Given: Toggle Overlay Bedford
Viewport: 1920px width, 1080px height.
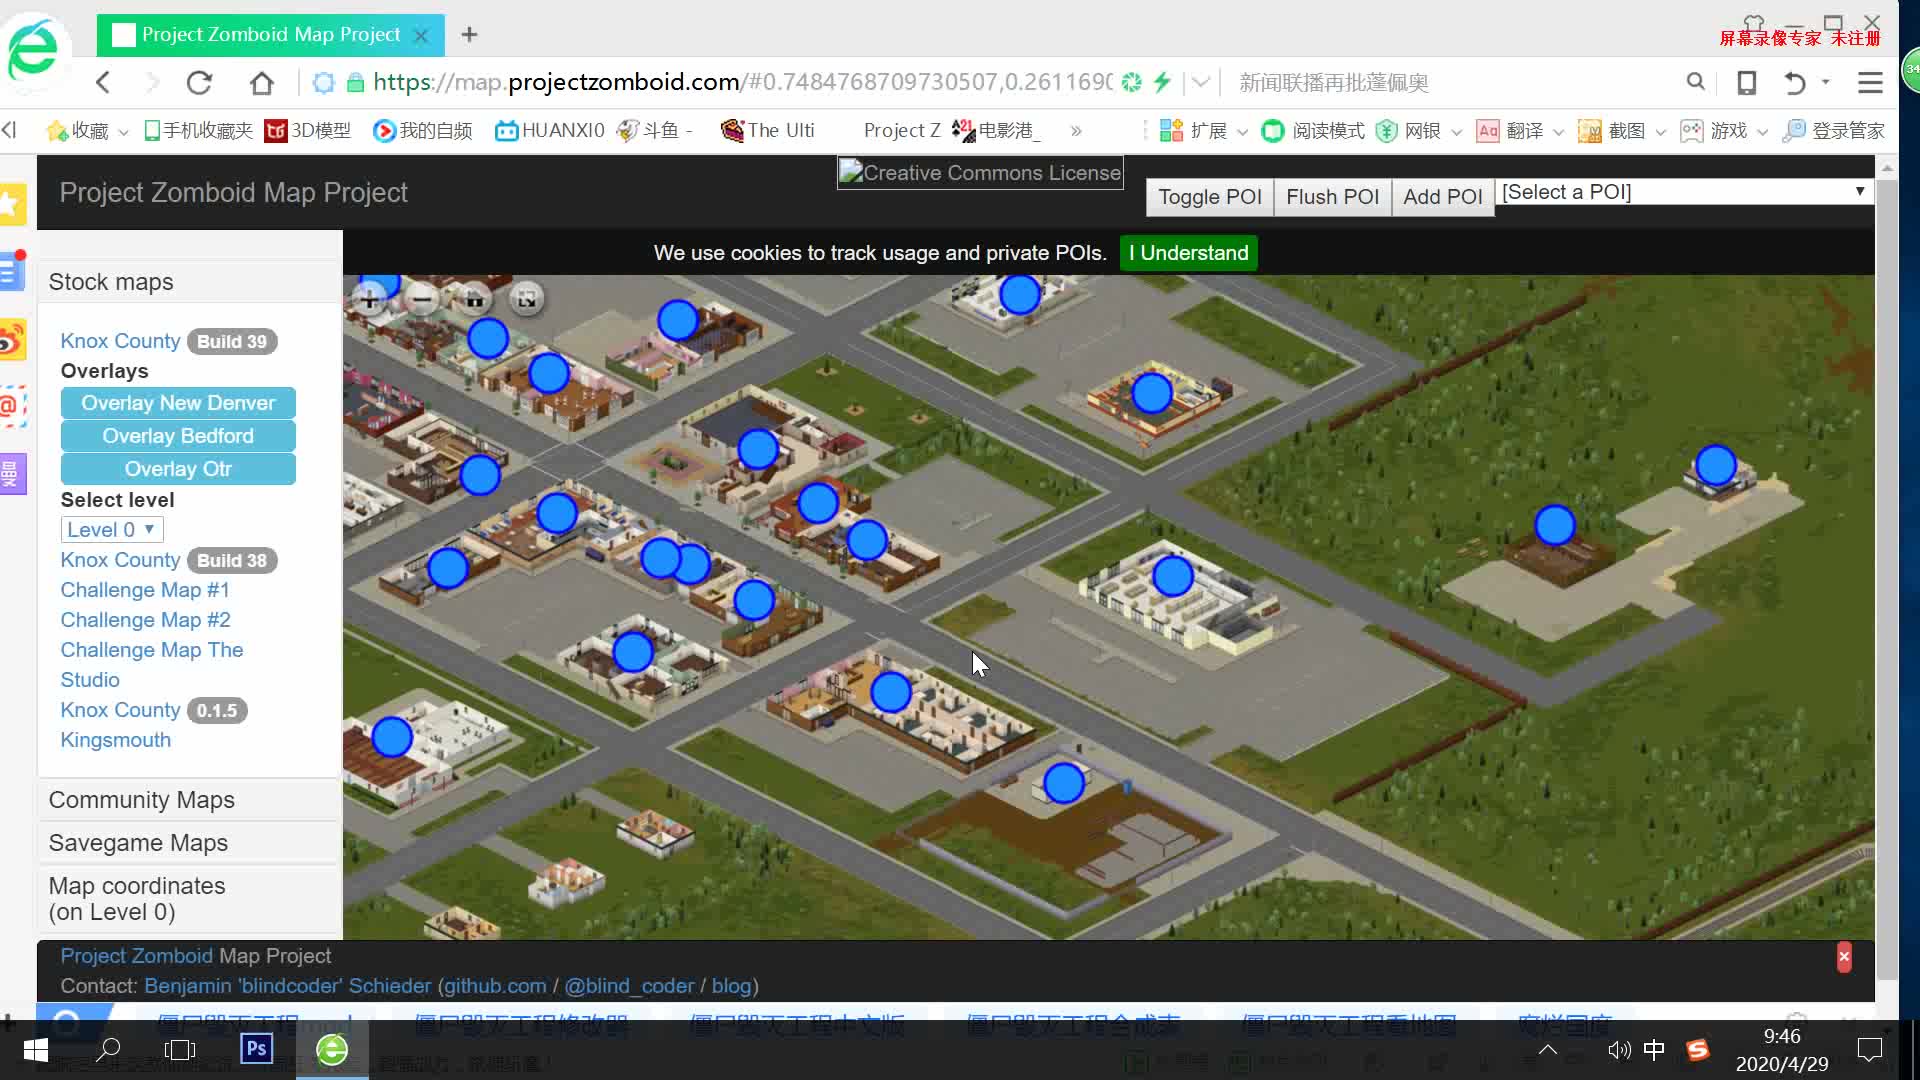Looking at the screenshot, I should (178, 436).
